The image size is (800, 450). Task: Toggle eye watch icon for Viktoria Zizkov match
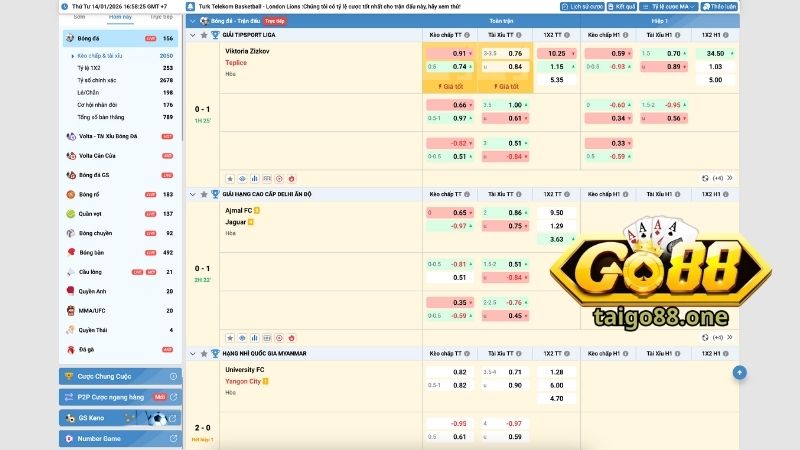pos(242,179)
